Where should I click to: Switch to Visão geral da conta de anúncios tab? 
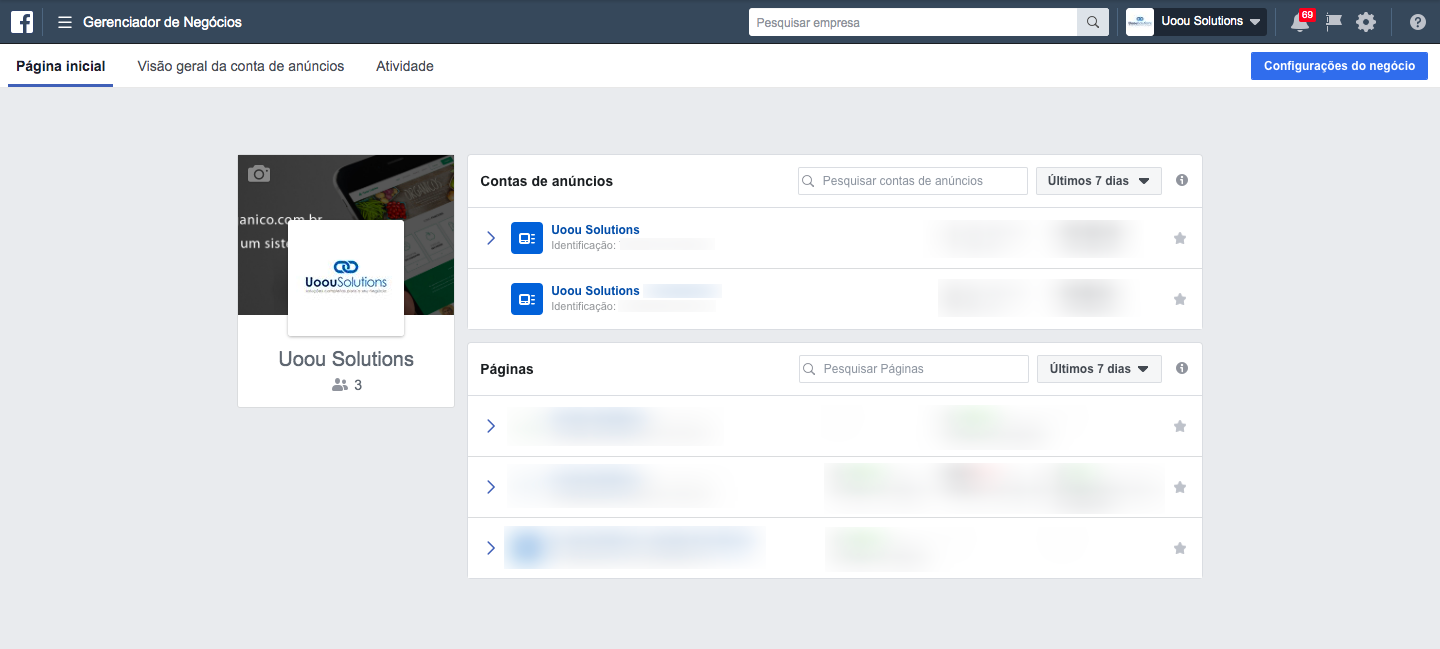[241, 66]
